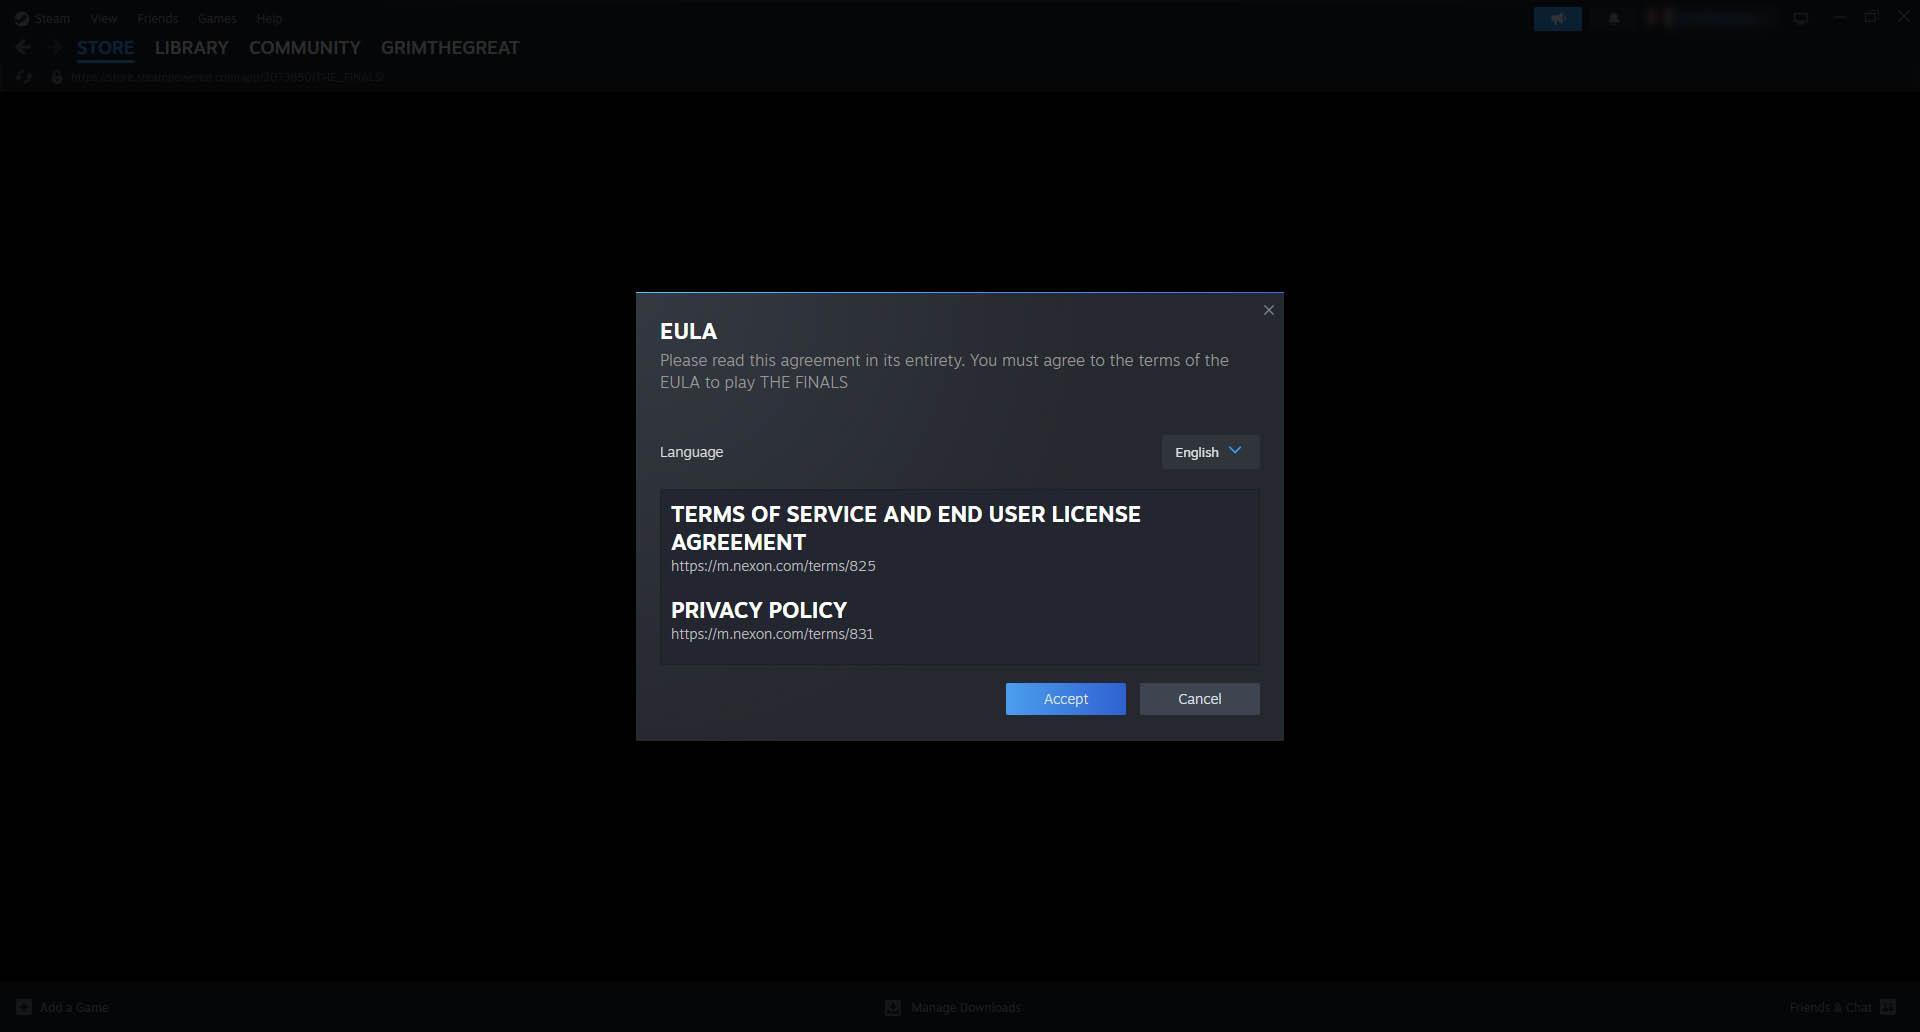Expand language list via chevron arrow
The width and height of the screenshot is (1920, 1032).
(x=1235, y=451)
